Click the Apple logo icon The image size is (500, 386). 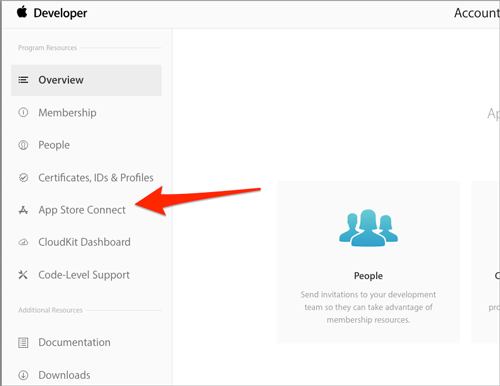[x=22, y=12]
